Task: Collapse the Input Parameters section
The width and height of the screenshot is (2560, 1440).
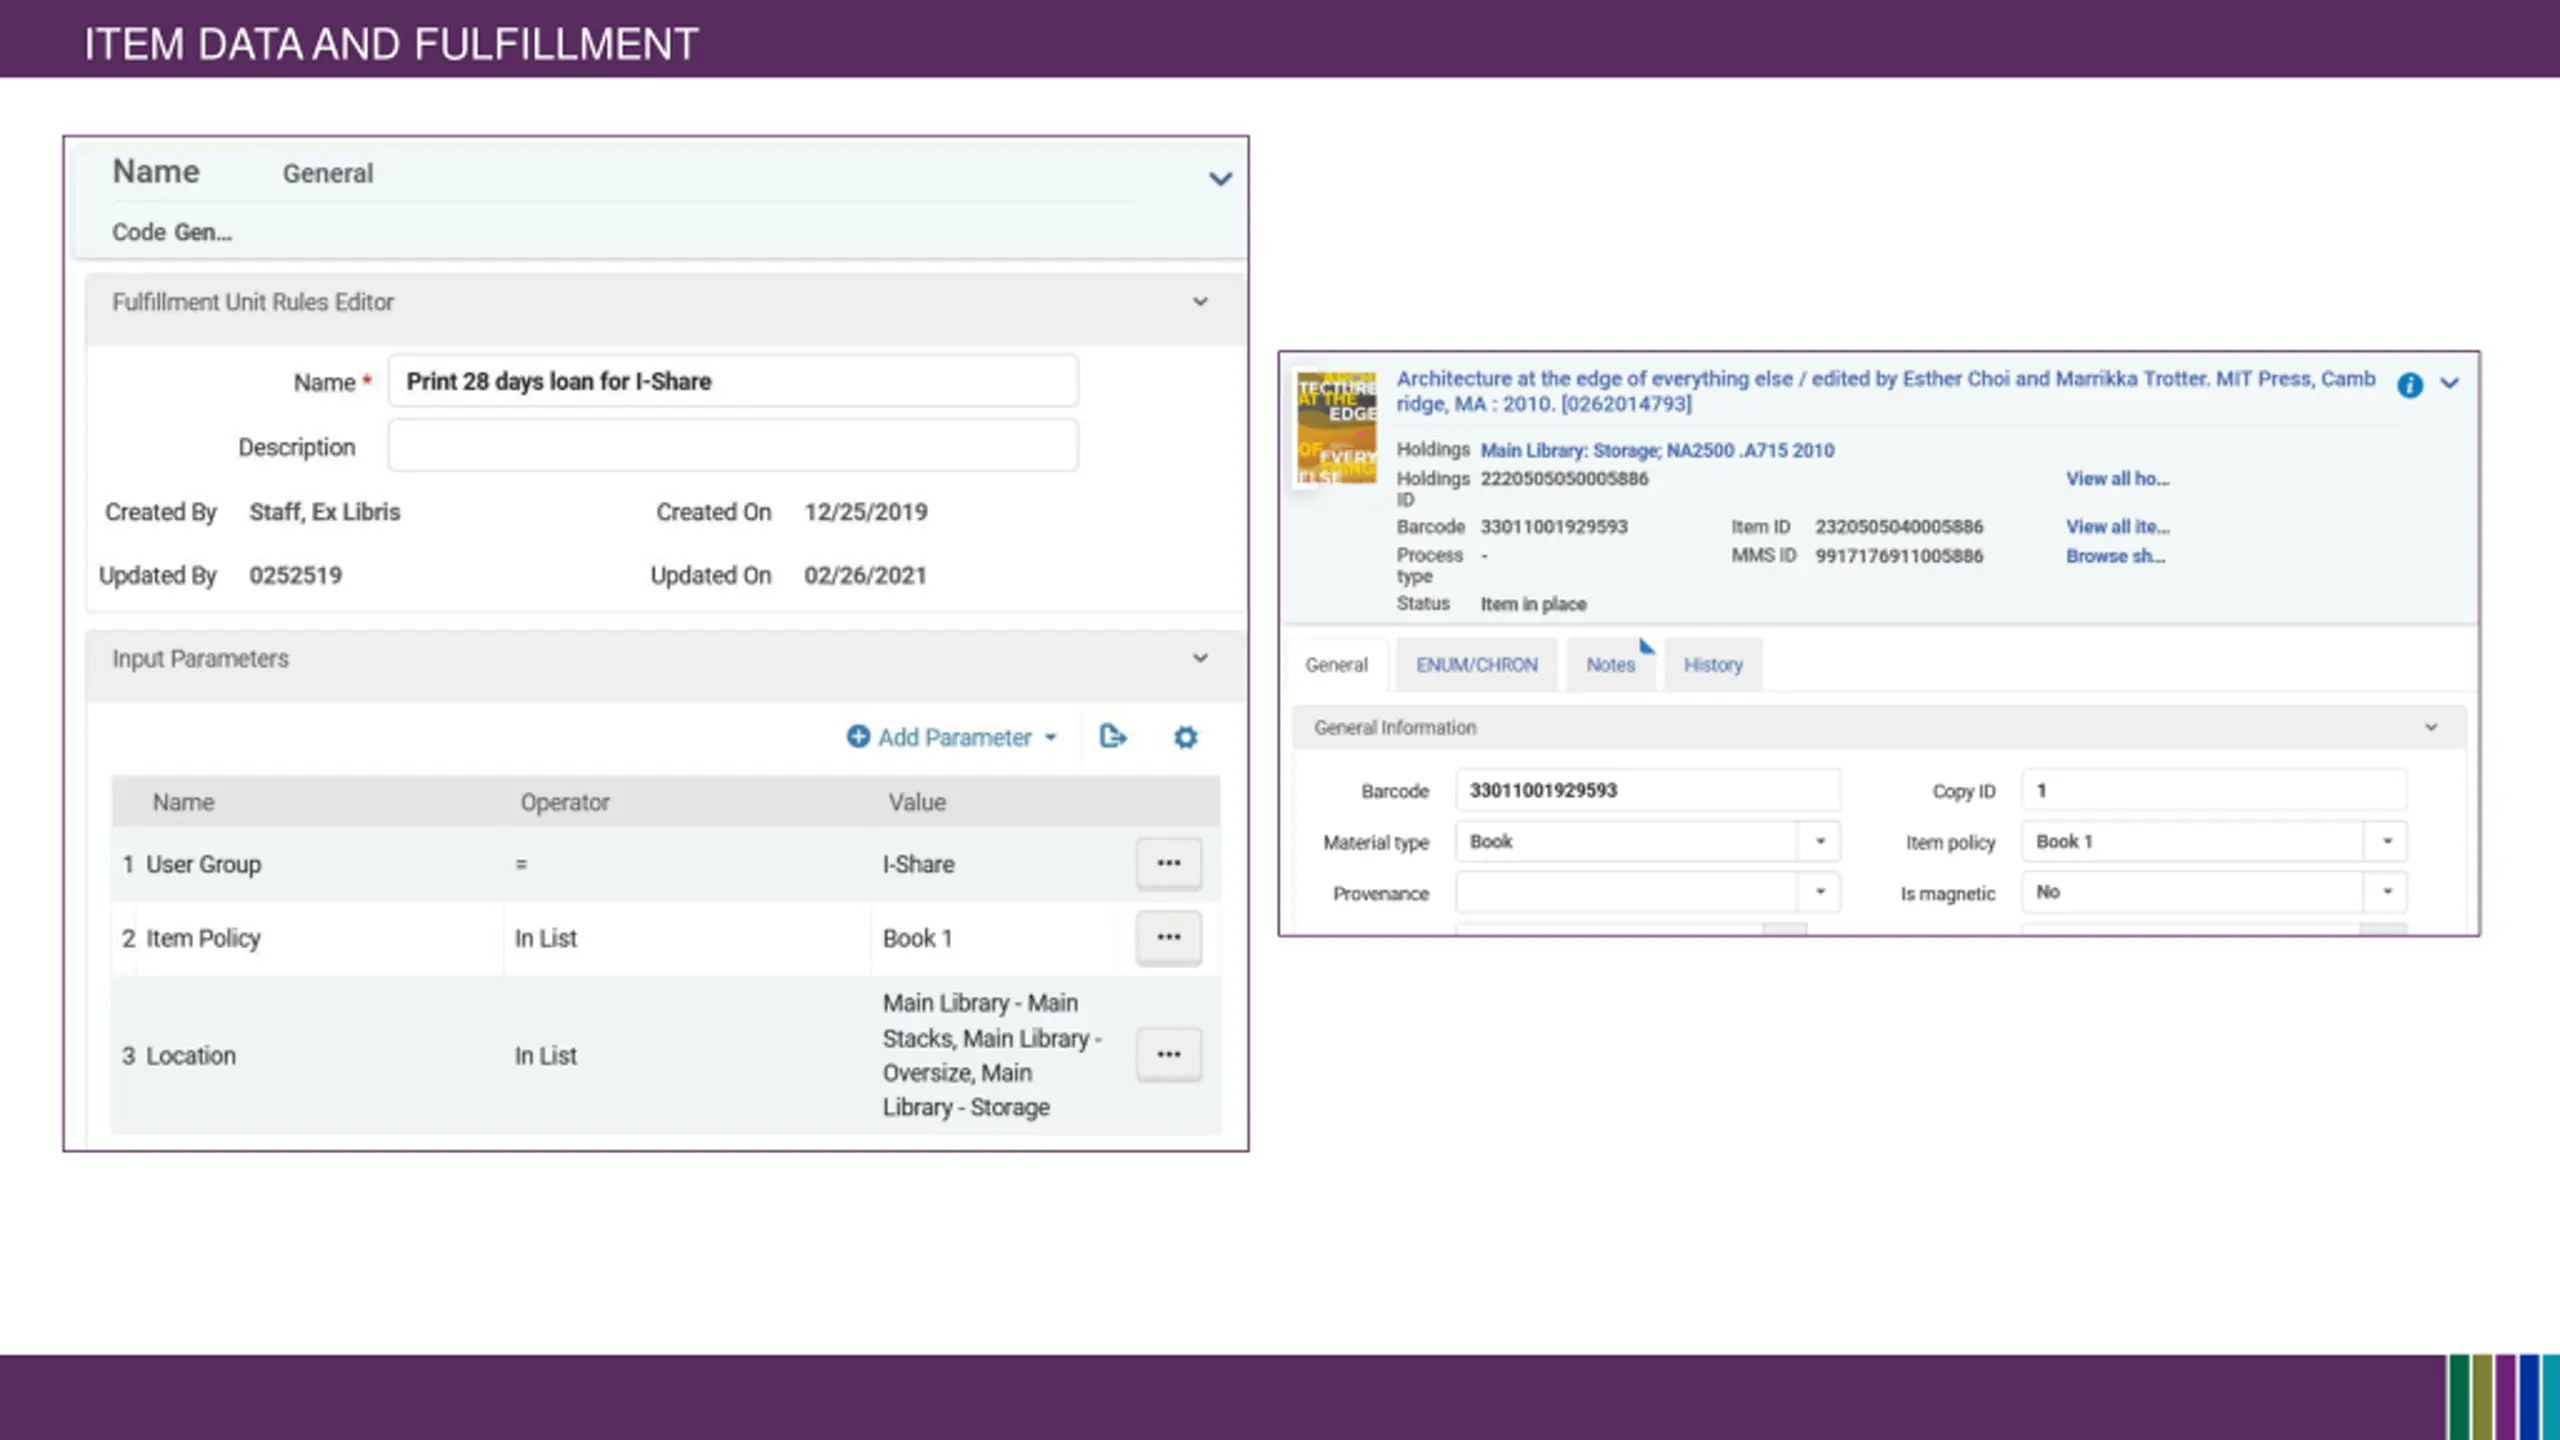Action: (x=1200, y=658)
